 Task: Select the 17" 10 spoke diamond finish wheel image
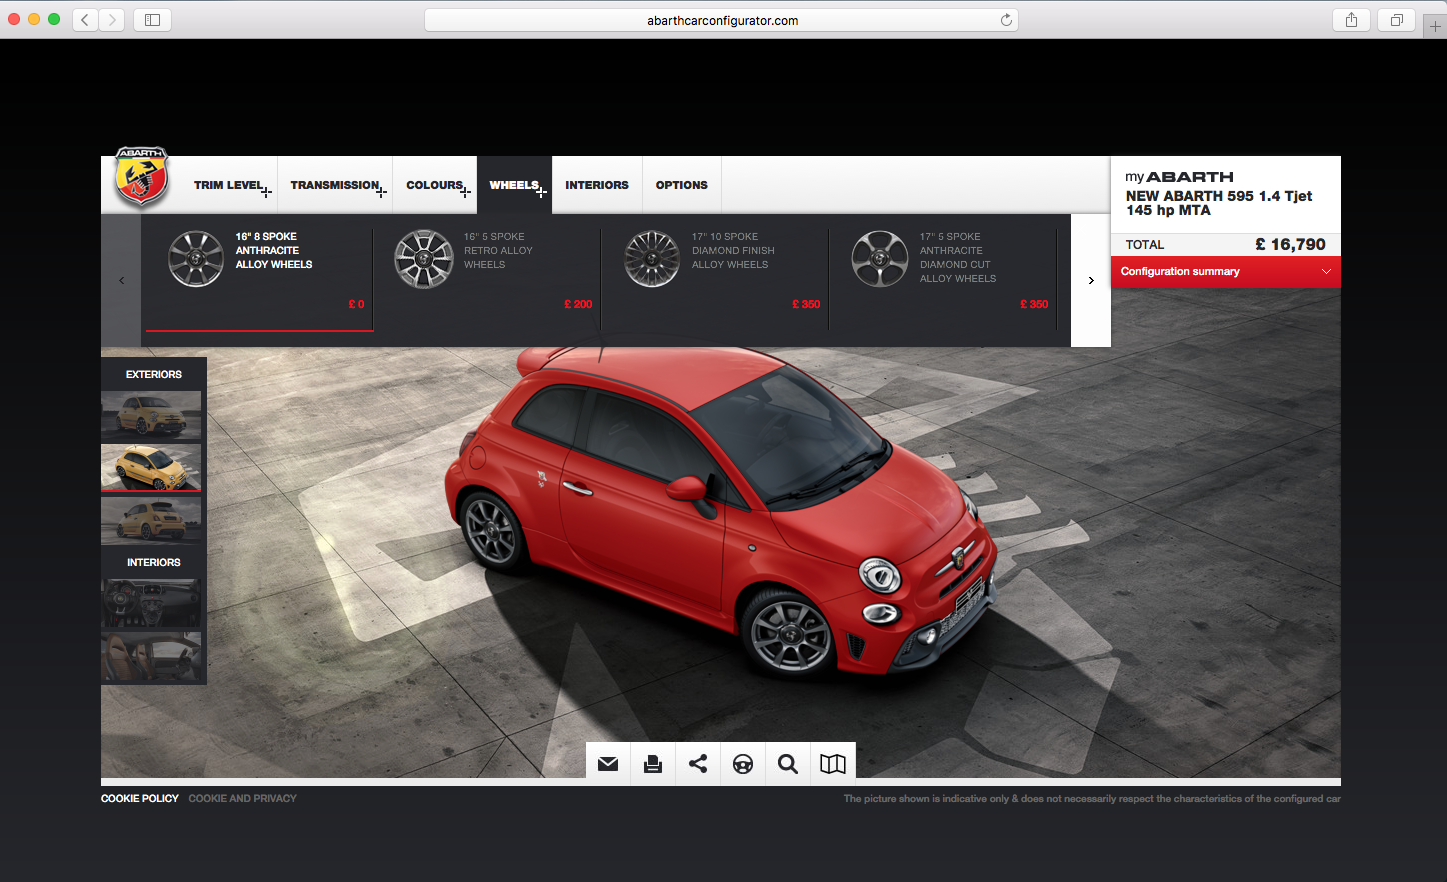pos(652,259)
